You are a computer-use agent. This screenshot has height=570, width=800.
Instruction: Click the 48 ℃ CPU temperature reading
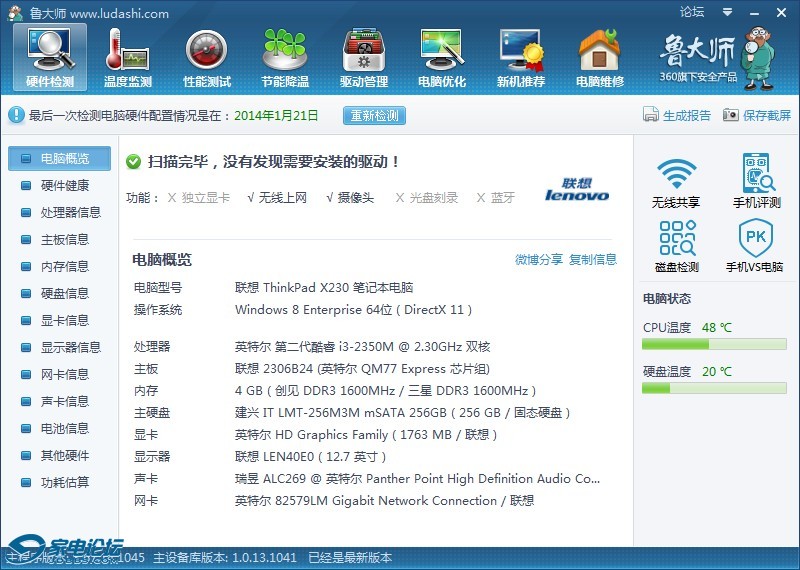point(716,328)
